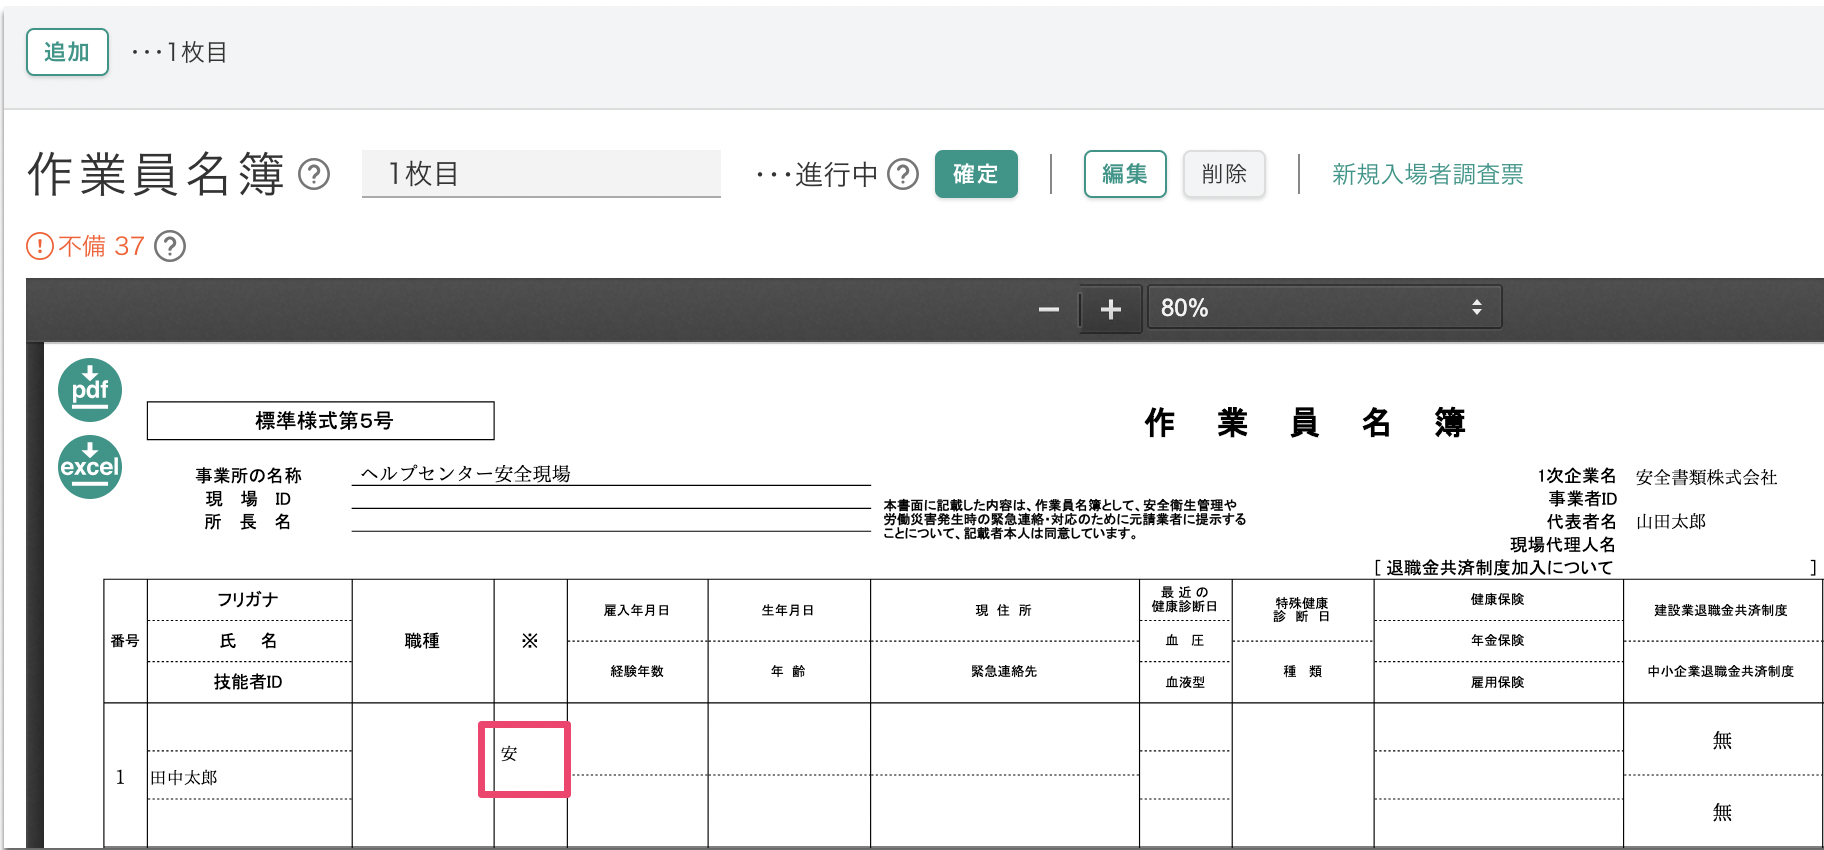
Task: Click the 不備 37 warning text
Action: pyautogui.click(x=101, y=246)
